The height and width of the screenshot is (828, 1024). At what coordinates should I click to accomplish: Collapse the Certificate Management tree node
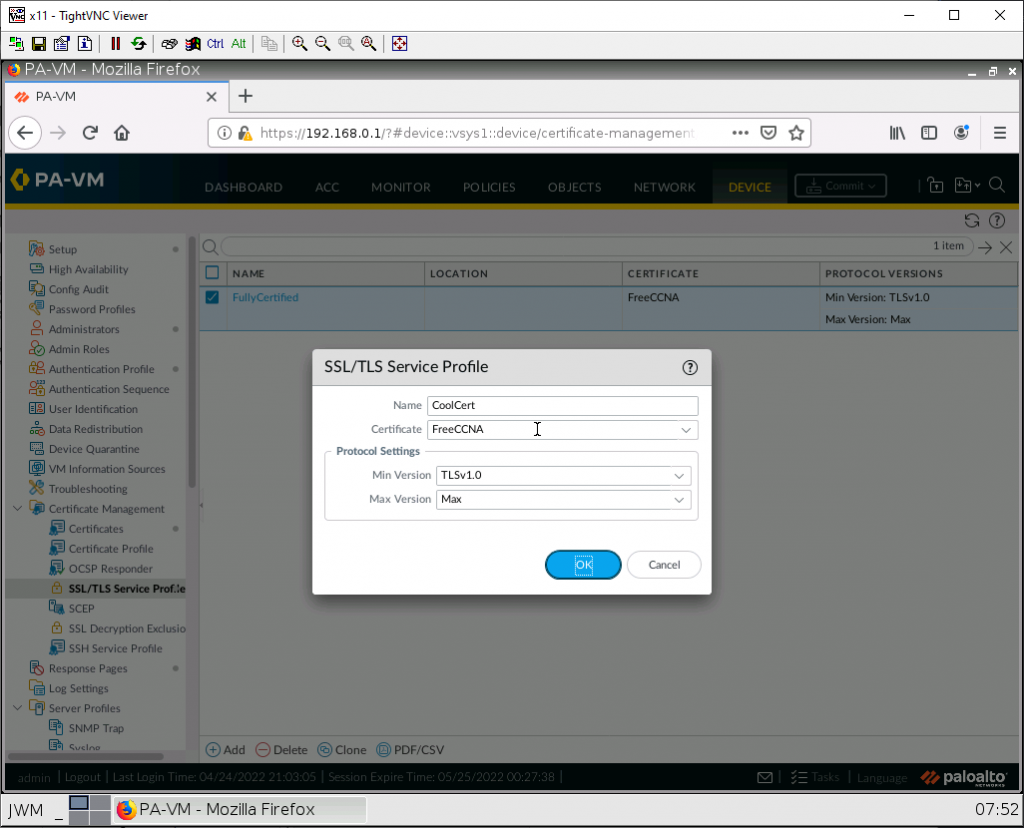pyautogui.click(x=18, y=509)
